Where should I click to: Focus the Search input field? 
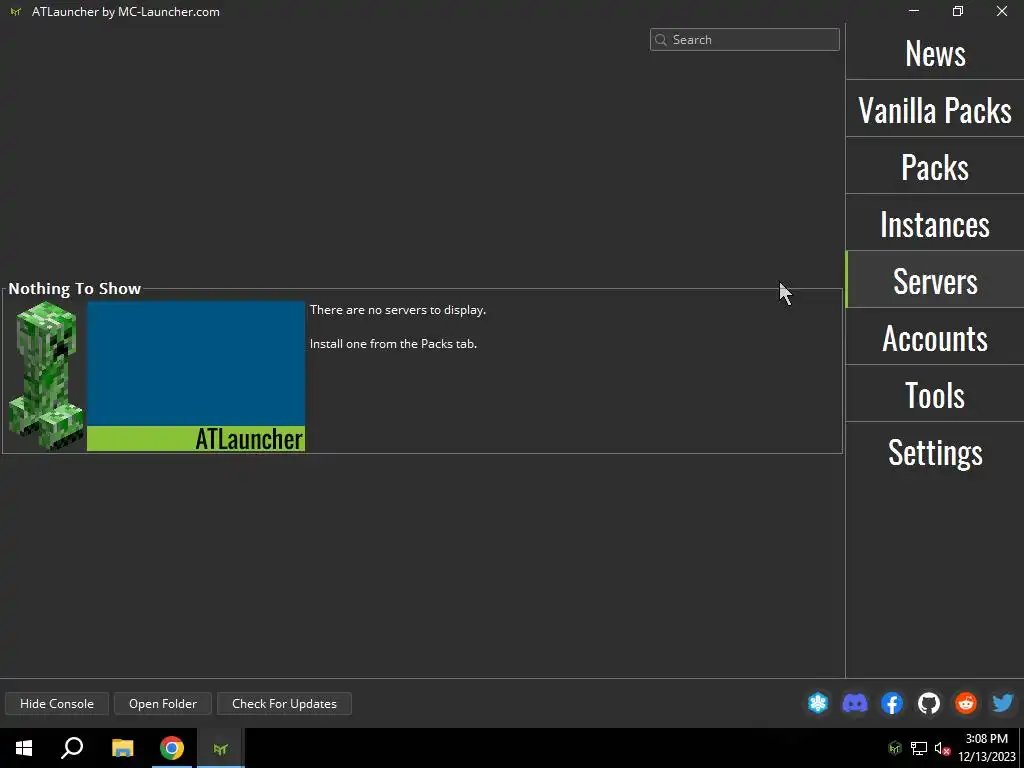point(744,40)
